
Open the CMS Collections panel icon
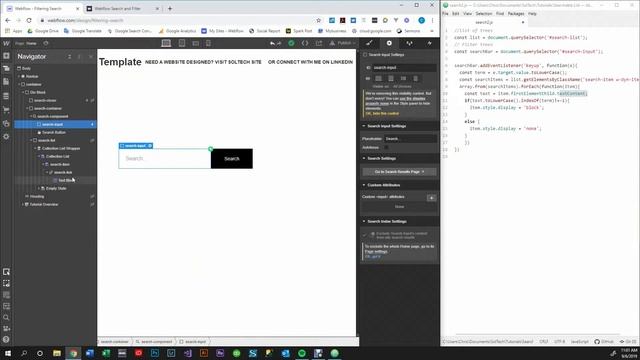(6, 96)
